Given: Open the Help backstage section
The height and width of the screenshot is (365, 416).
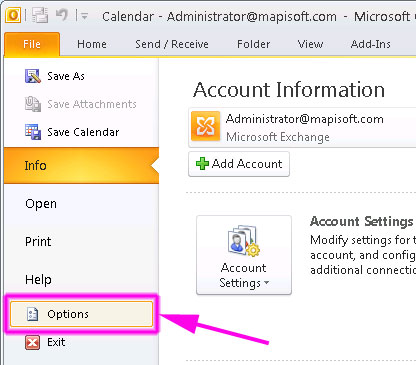Looking at the screenshot, I should [x=38, y=279].
